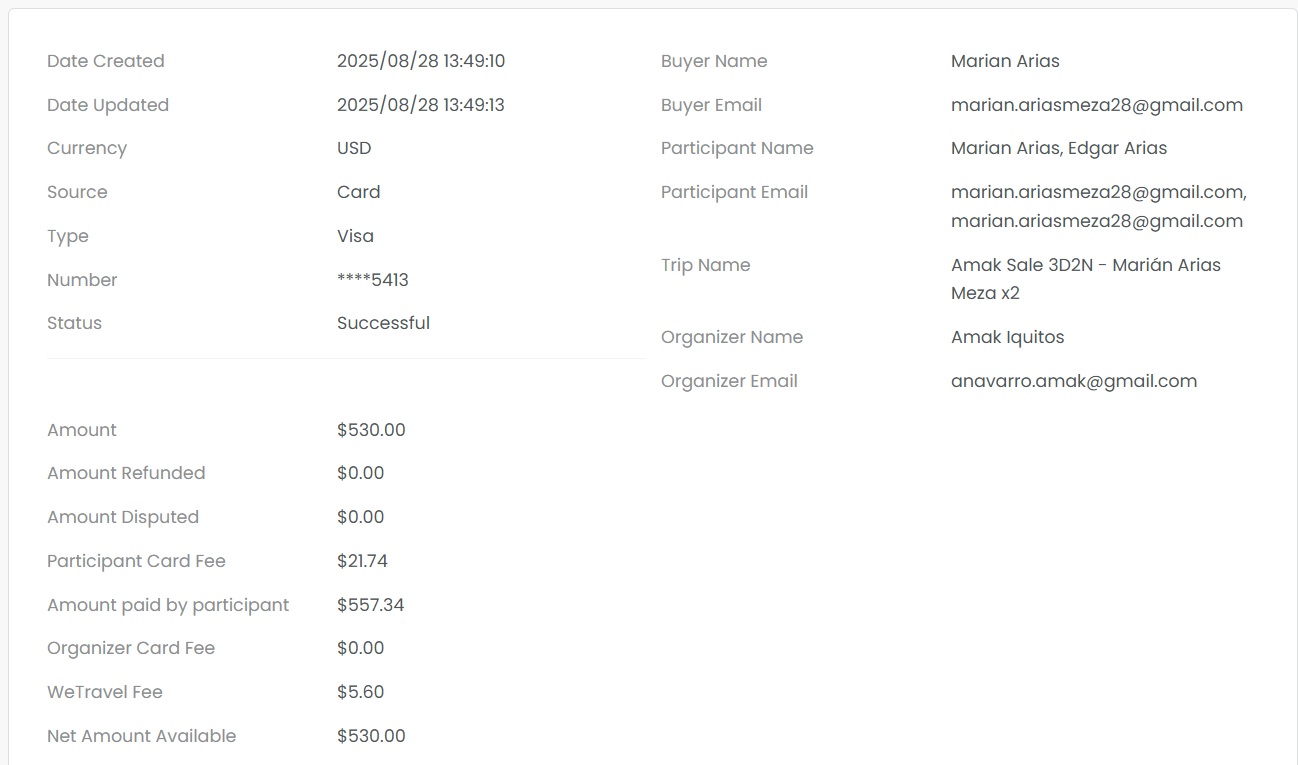This screenshot has width=1298, height=765.
Task: Click the Participant Card Fee $21.74
Action: (362, 561)
